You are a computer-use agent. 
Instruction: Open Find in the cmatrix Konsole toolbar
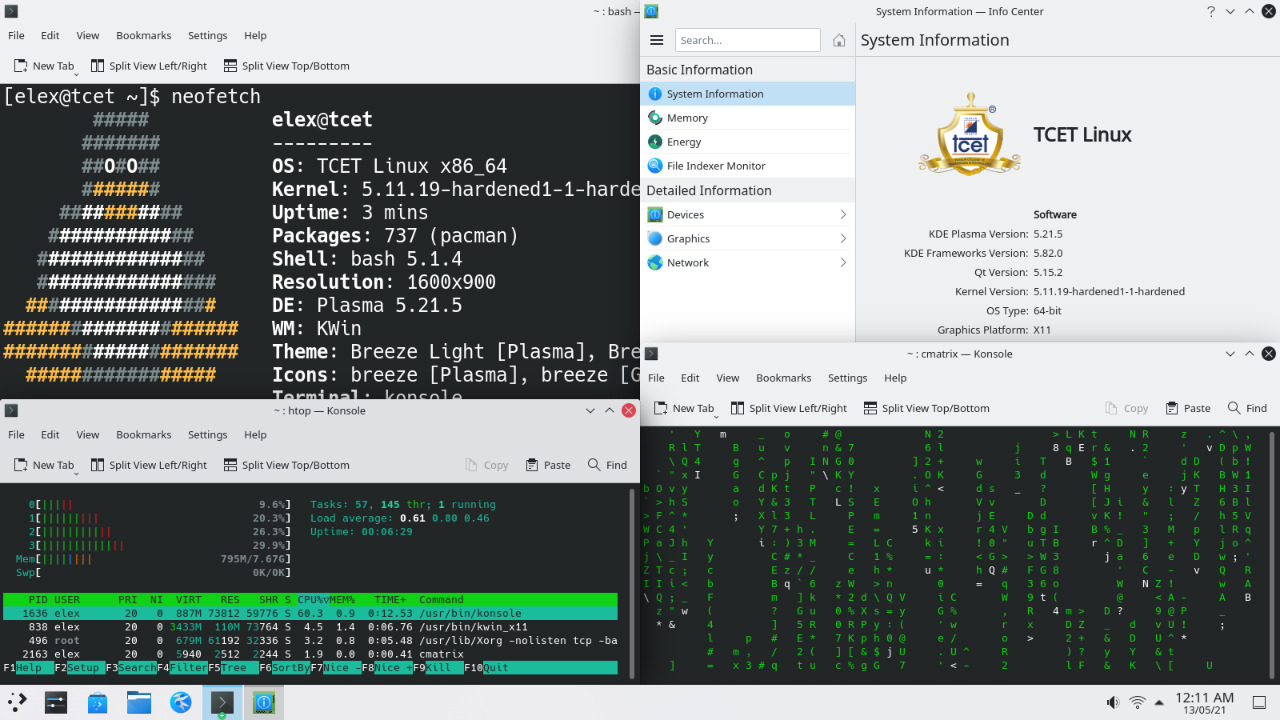1247,407
